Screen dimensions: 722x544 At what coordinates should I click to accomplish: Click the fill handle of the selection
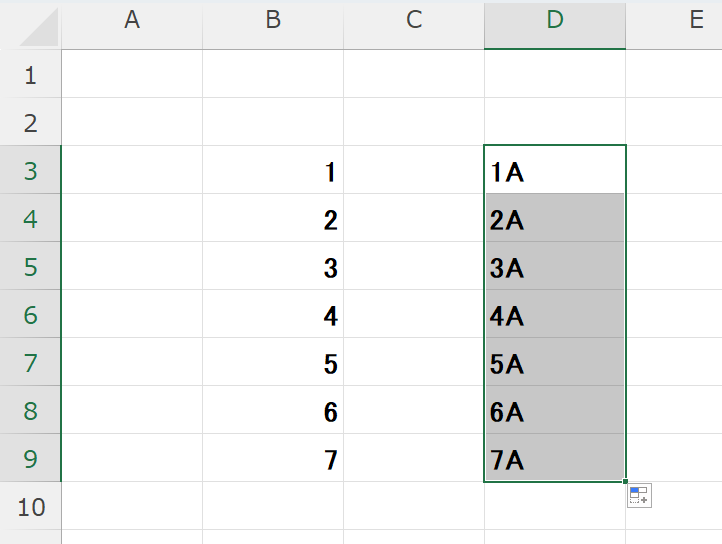tap(626, 482)
